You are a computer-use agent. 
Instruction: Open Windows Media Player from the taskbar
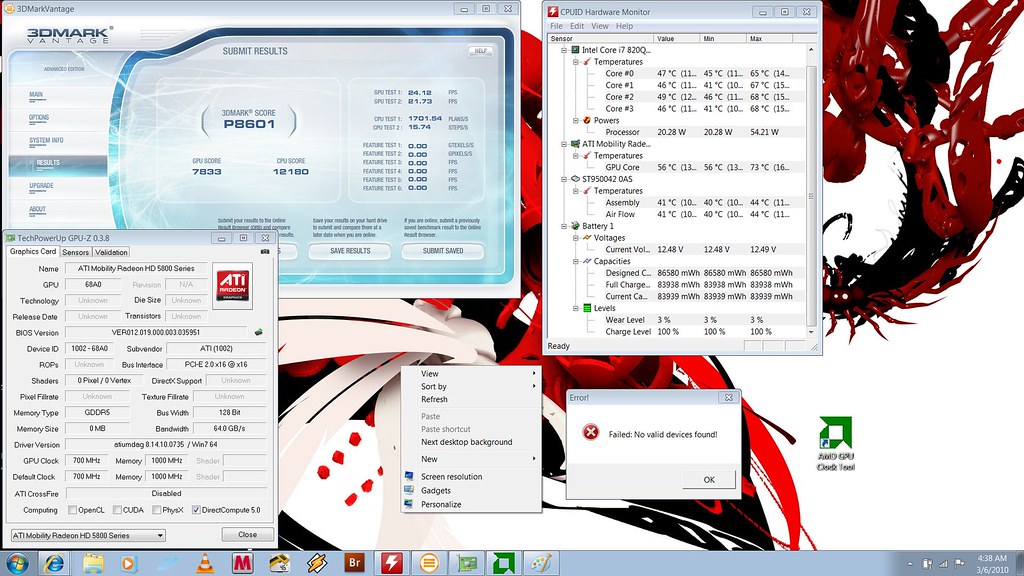tap(129, 562)
